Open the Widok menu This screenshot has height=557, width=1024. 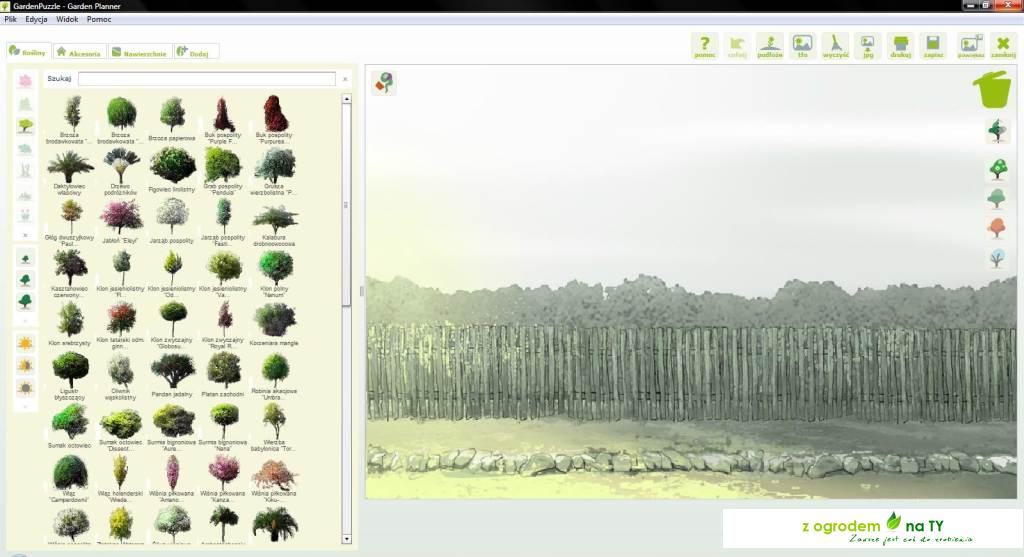pos(67,19)
